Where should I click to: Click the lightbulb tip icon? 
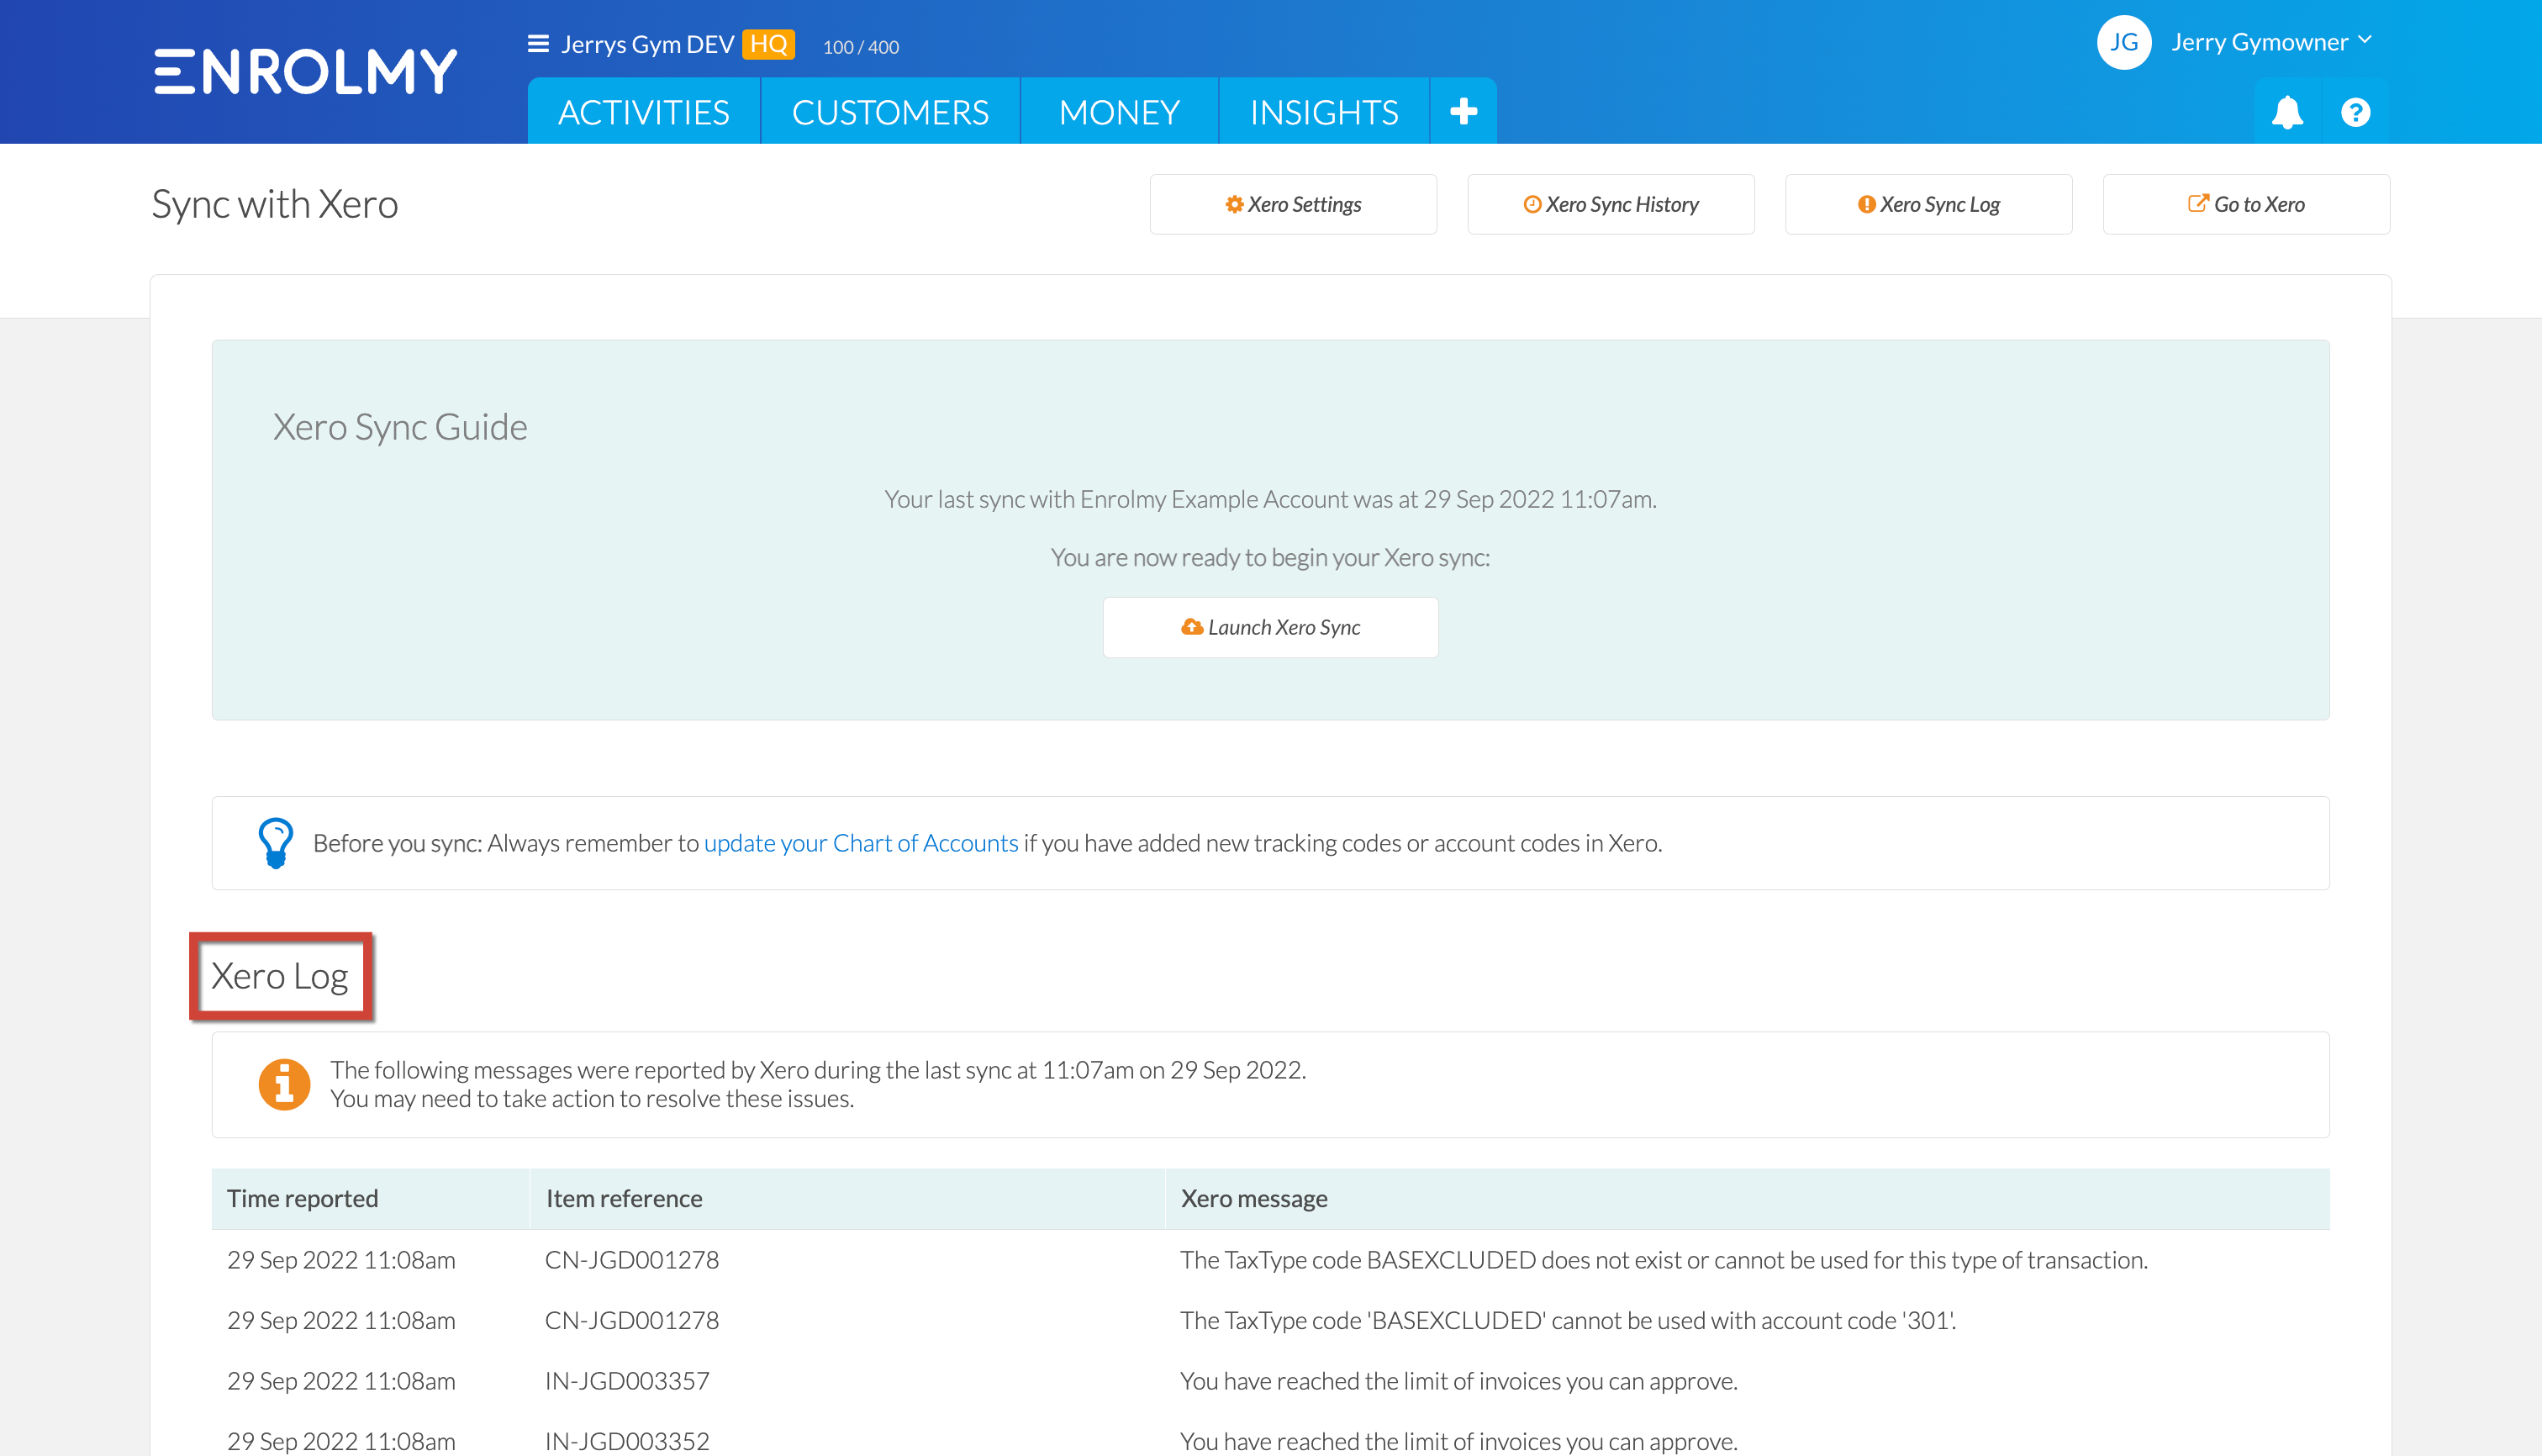pyautogui.click(x=276, y=843)
